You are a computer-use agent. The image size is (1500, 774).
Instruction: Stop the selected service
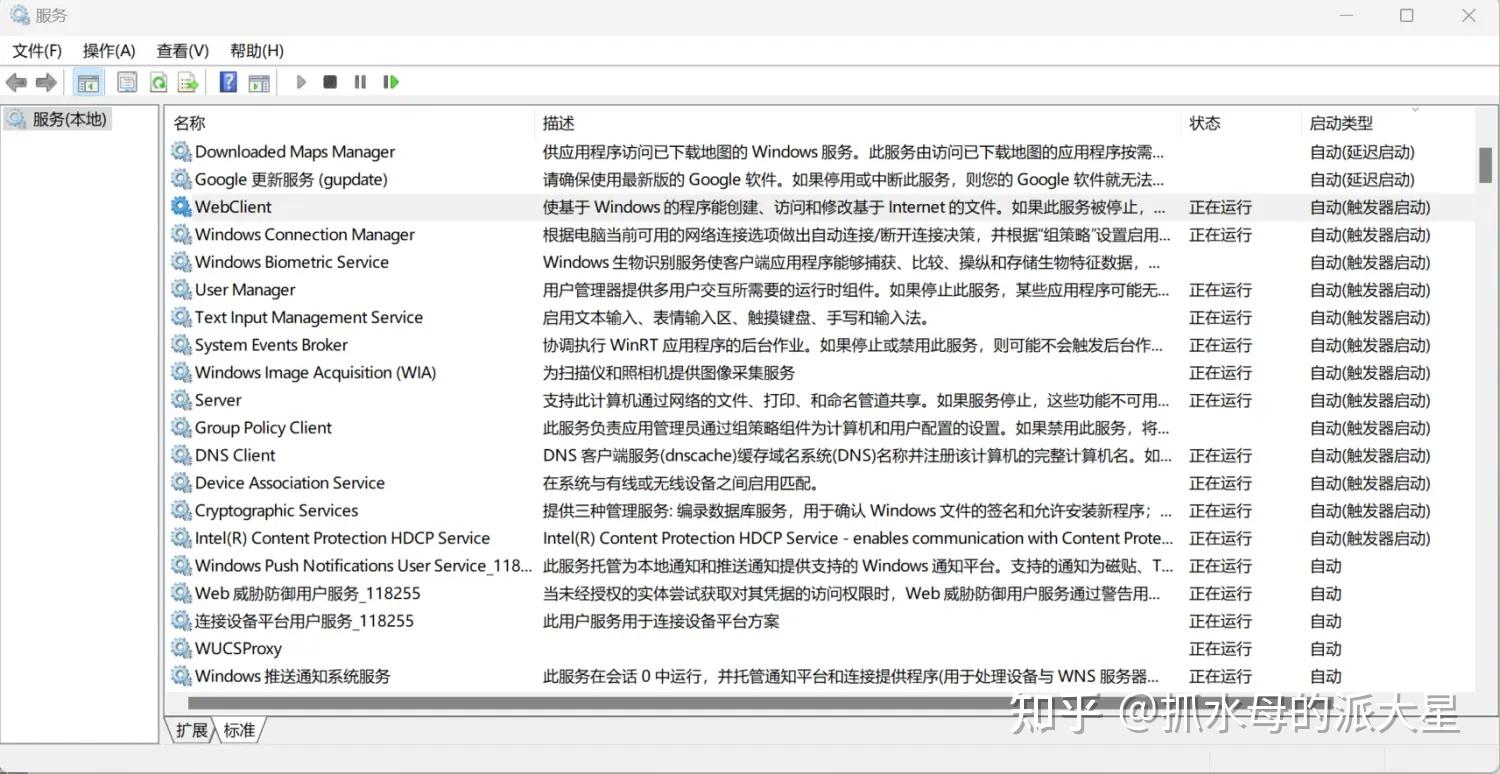330,82
